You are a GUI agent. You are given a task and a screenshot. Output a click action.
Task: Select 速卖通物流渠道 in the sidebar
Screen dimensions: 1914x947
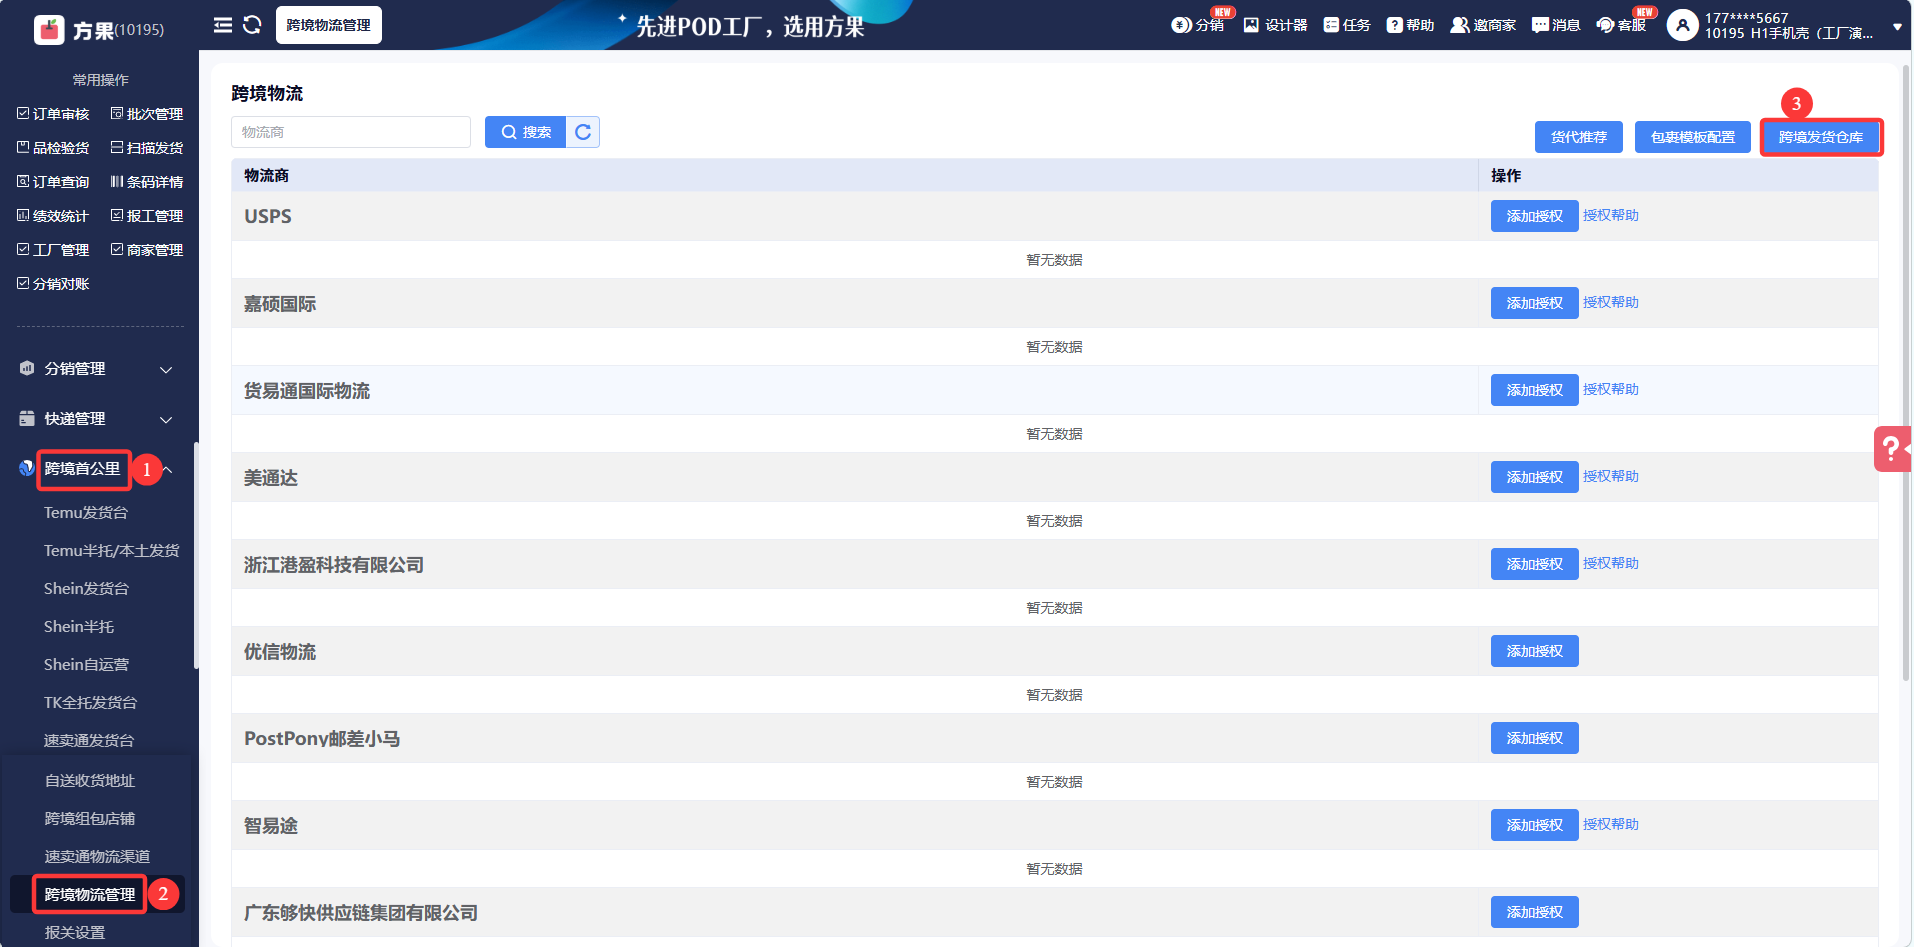(x=97, y=857)
